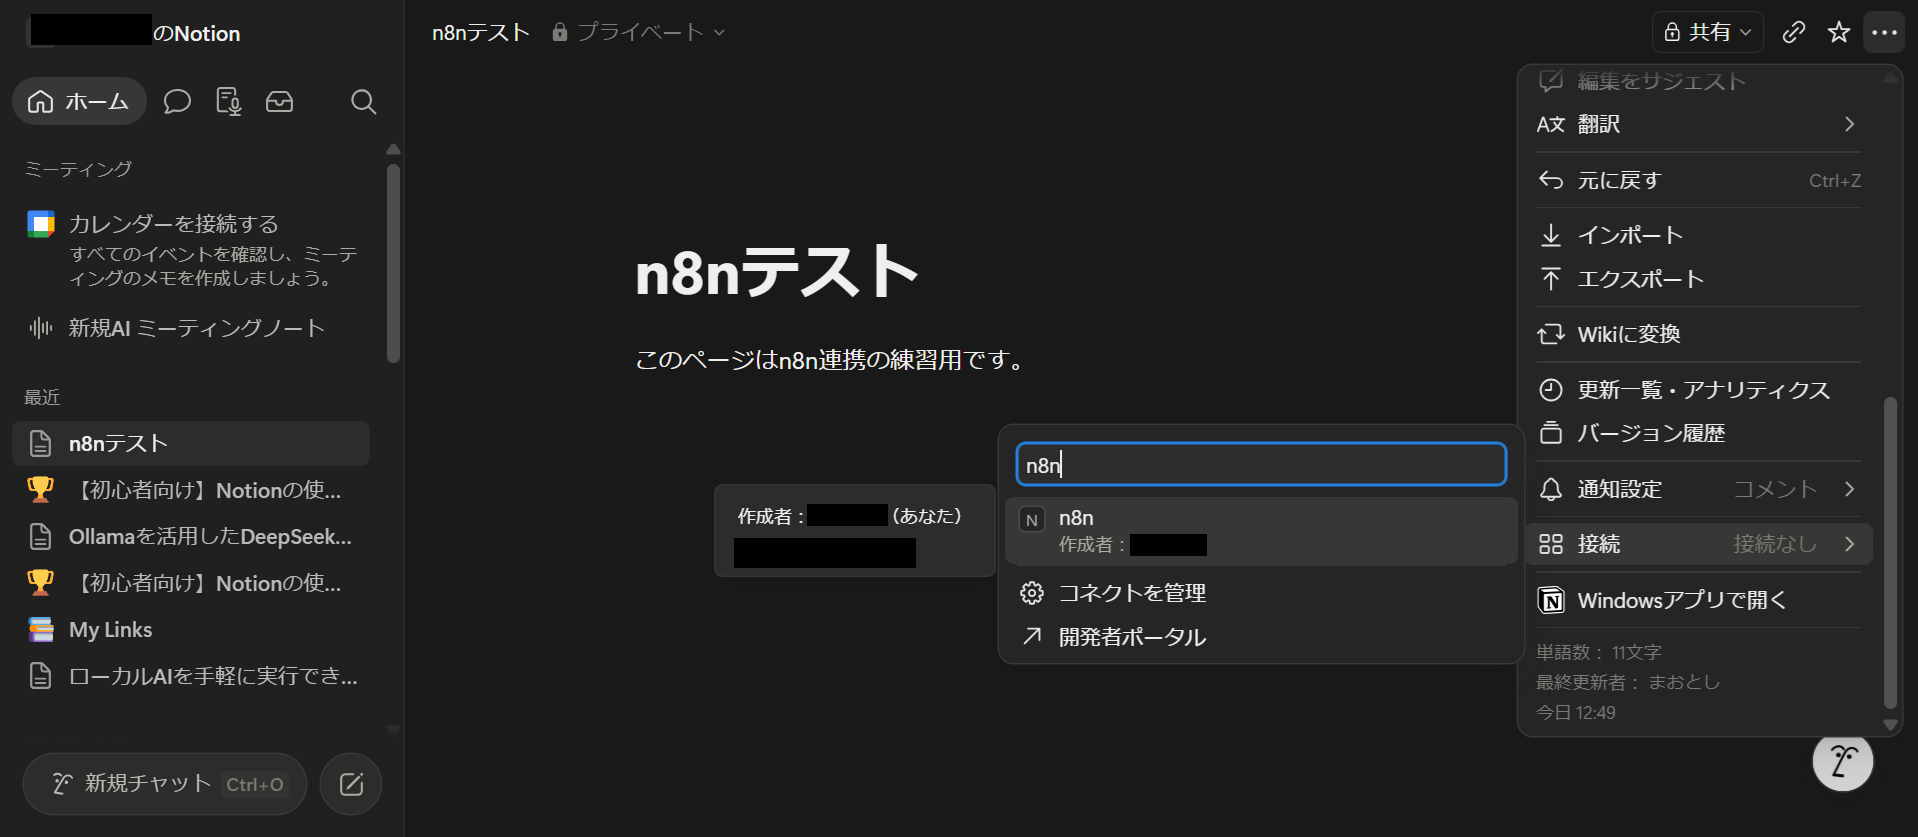Expand the 接続 submenu row

pos(1697,544)
